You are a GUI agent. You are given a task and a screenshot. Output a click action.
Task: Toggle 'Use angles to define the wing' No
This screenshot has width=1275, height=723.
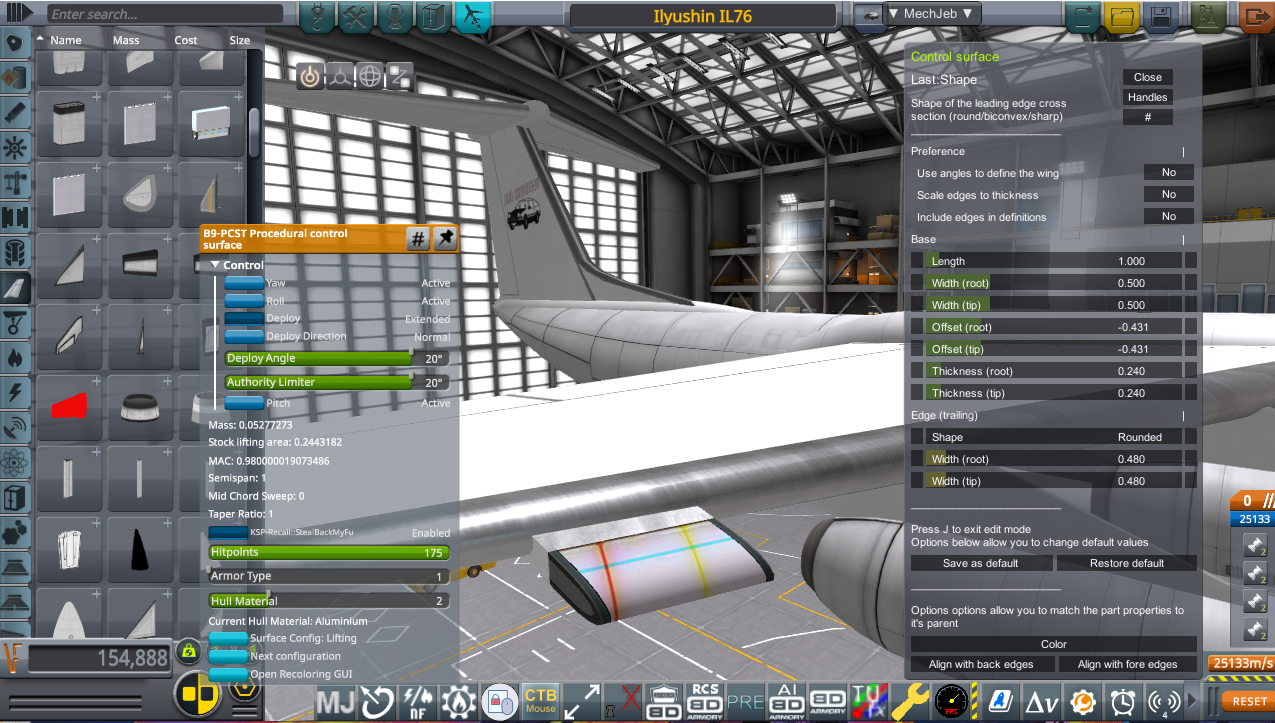[x=1168, y=173]
